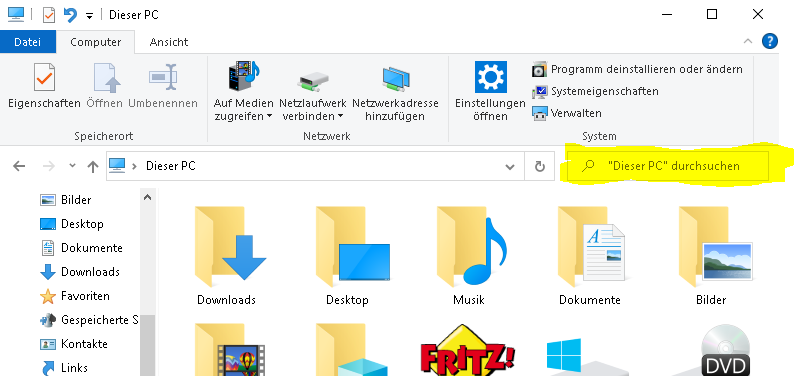Click Umbenennen in the ribbon
This screenshot has height=376, width=794.
(x=163, y=85)
